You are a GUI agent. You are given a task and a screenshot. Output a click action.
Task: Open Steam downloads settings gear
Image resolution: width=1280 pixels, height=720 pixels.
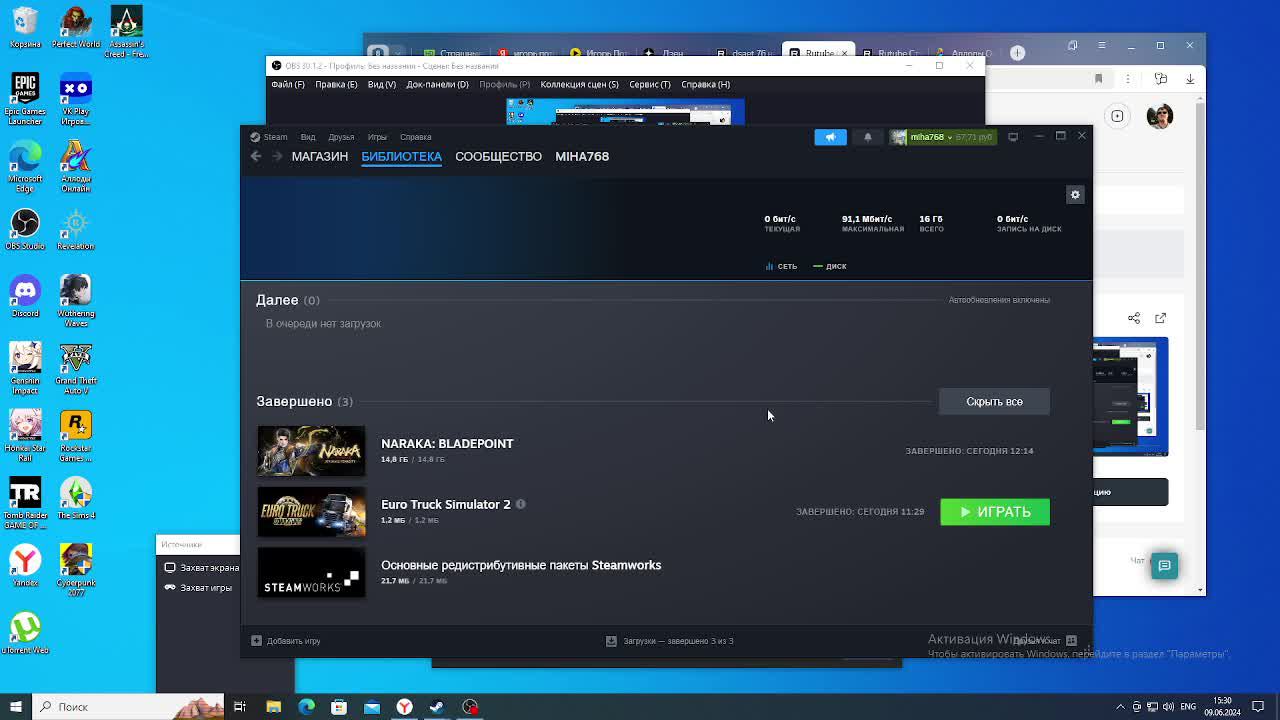pyautogui.click(x=1075, y=195)
